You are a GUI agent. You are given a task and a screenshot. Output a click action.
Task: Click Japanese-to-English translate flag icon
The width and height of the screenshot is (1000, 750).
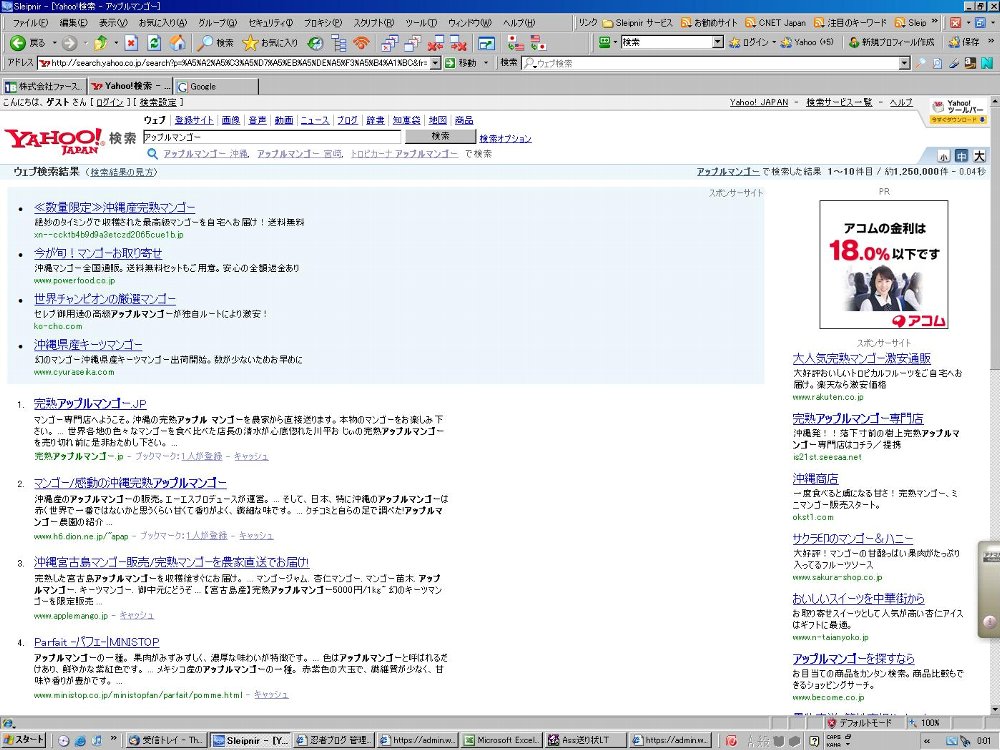coord(515,43)
